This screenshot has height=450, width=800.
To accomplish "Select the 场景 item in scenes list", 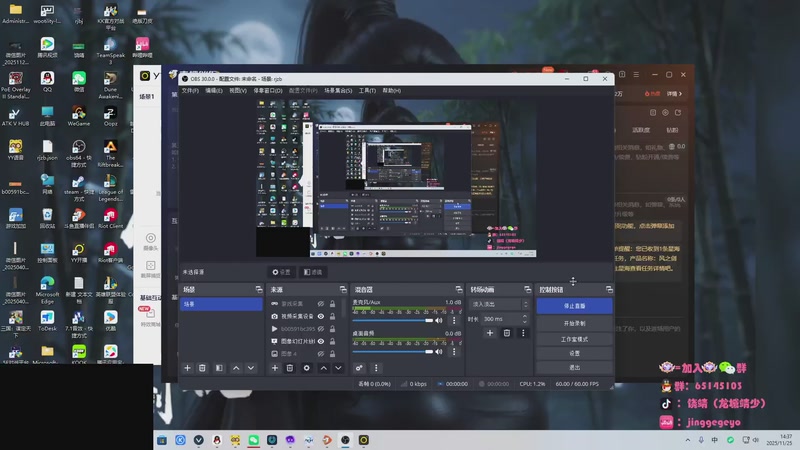I will tap(221, 304).
